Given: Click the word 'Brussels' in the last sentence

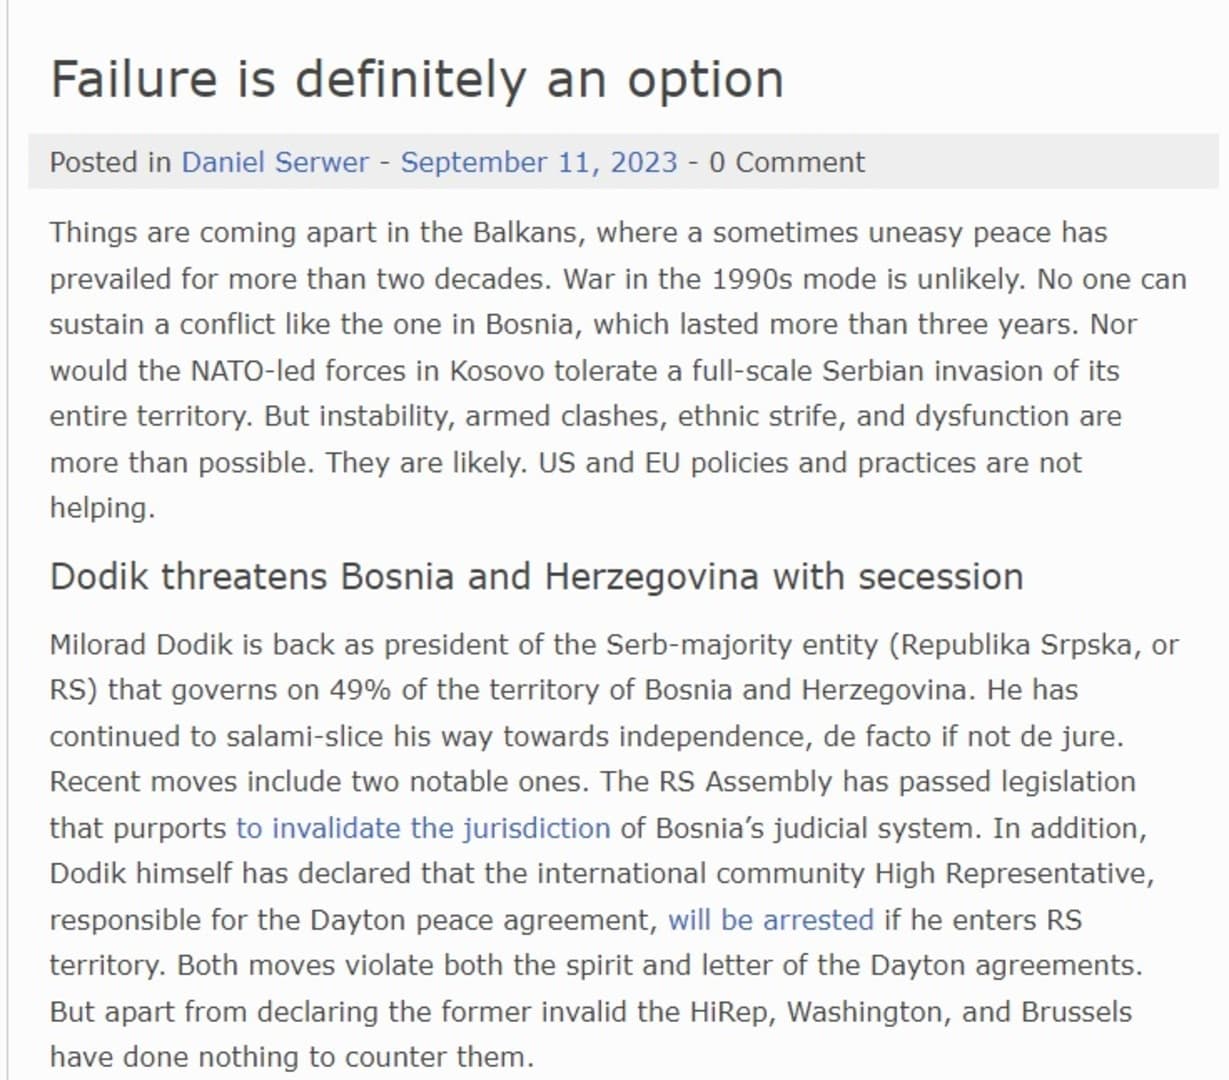Looking at the screenshot, I should [1077, 1012].
